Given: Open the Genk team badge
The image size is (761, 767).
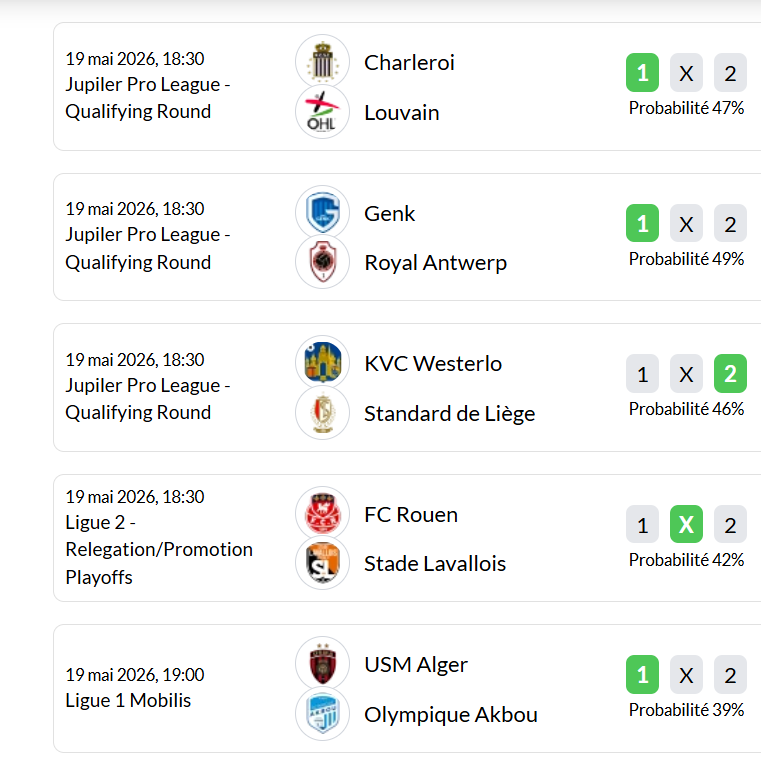Looking at the screenshot, I should 322,212.
